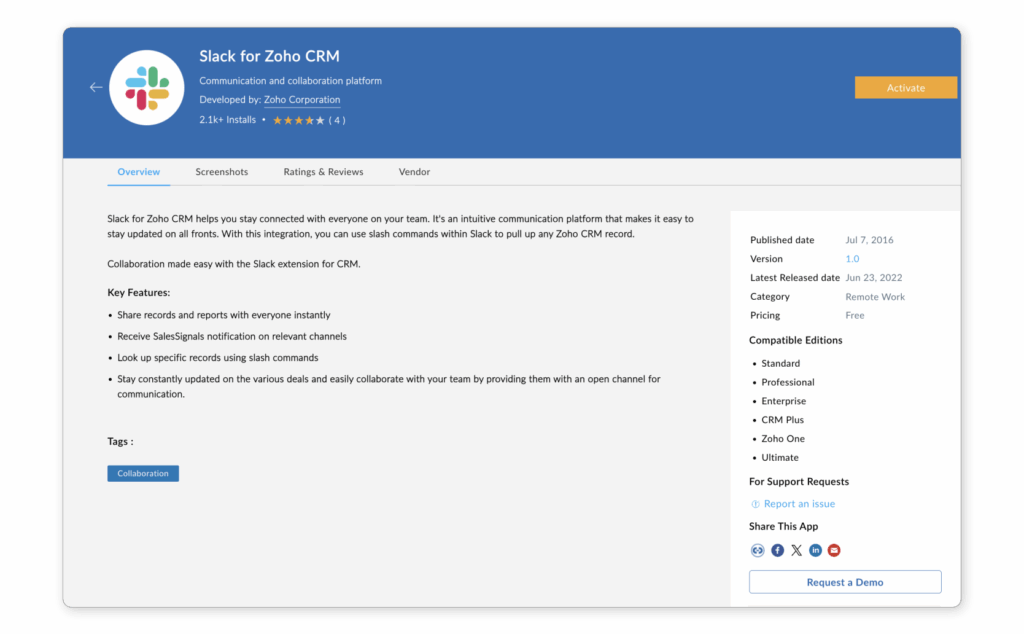Click the review count ( 4 )

[337, 120]
